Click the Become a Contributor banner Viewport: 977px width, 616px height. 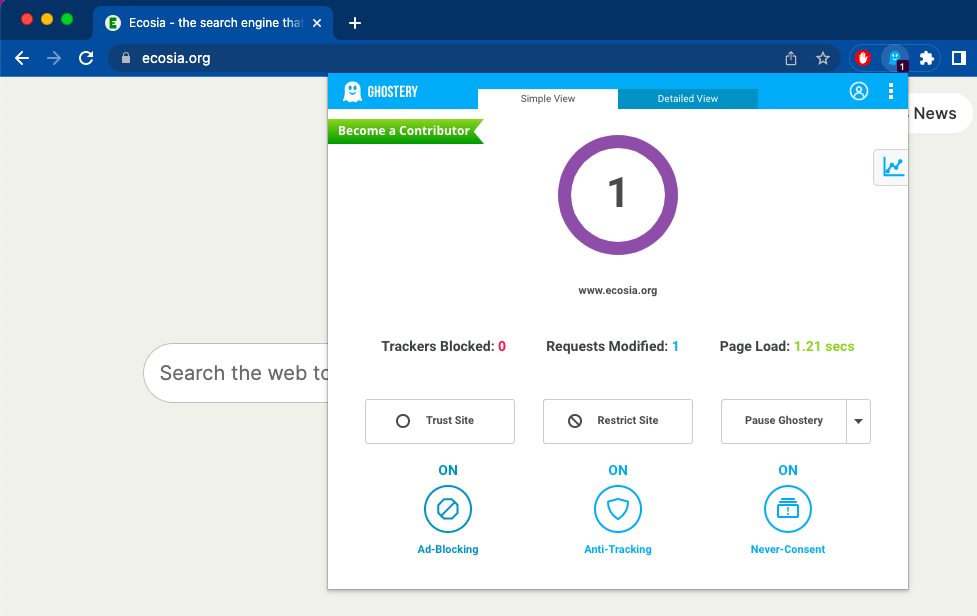coord(405,131)
